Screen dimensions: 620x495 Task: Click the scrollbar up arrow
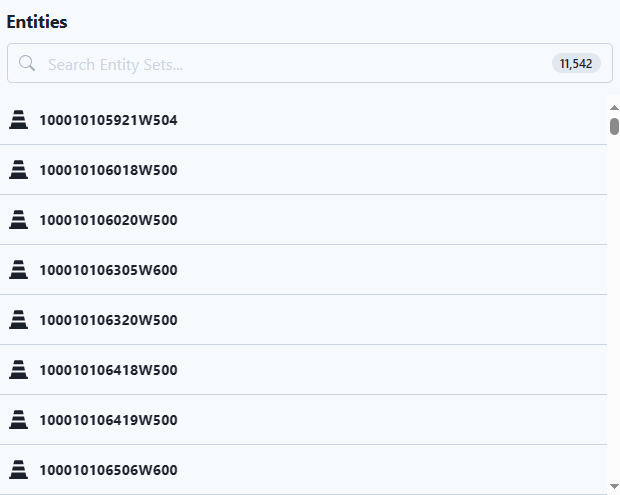pos(614,108)
